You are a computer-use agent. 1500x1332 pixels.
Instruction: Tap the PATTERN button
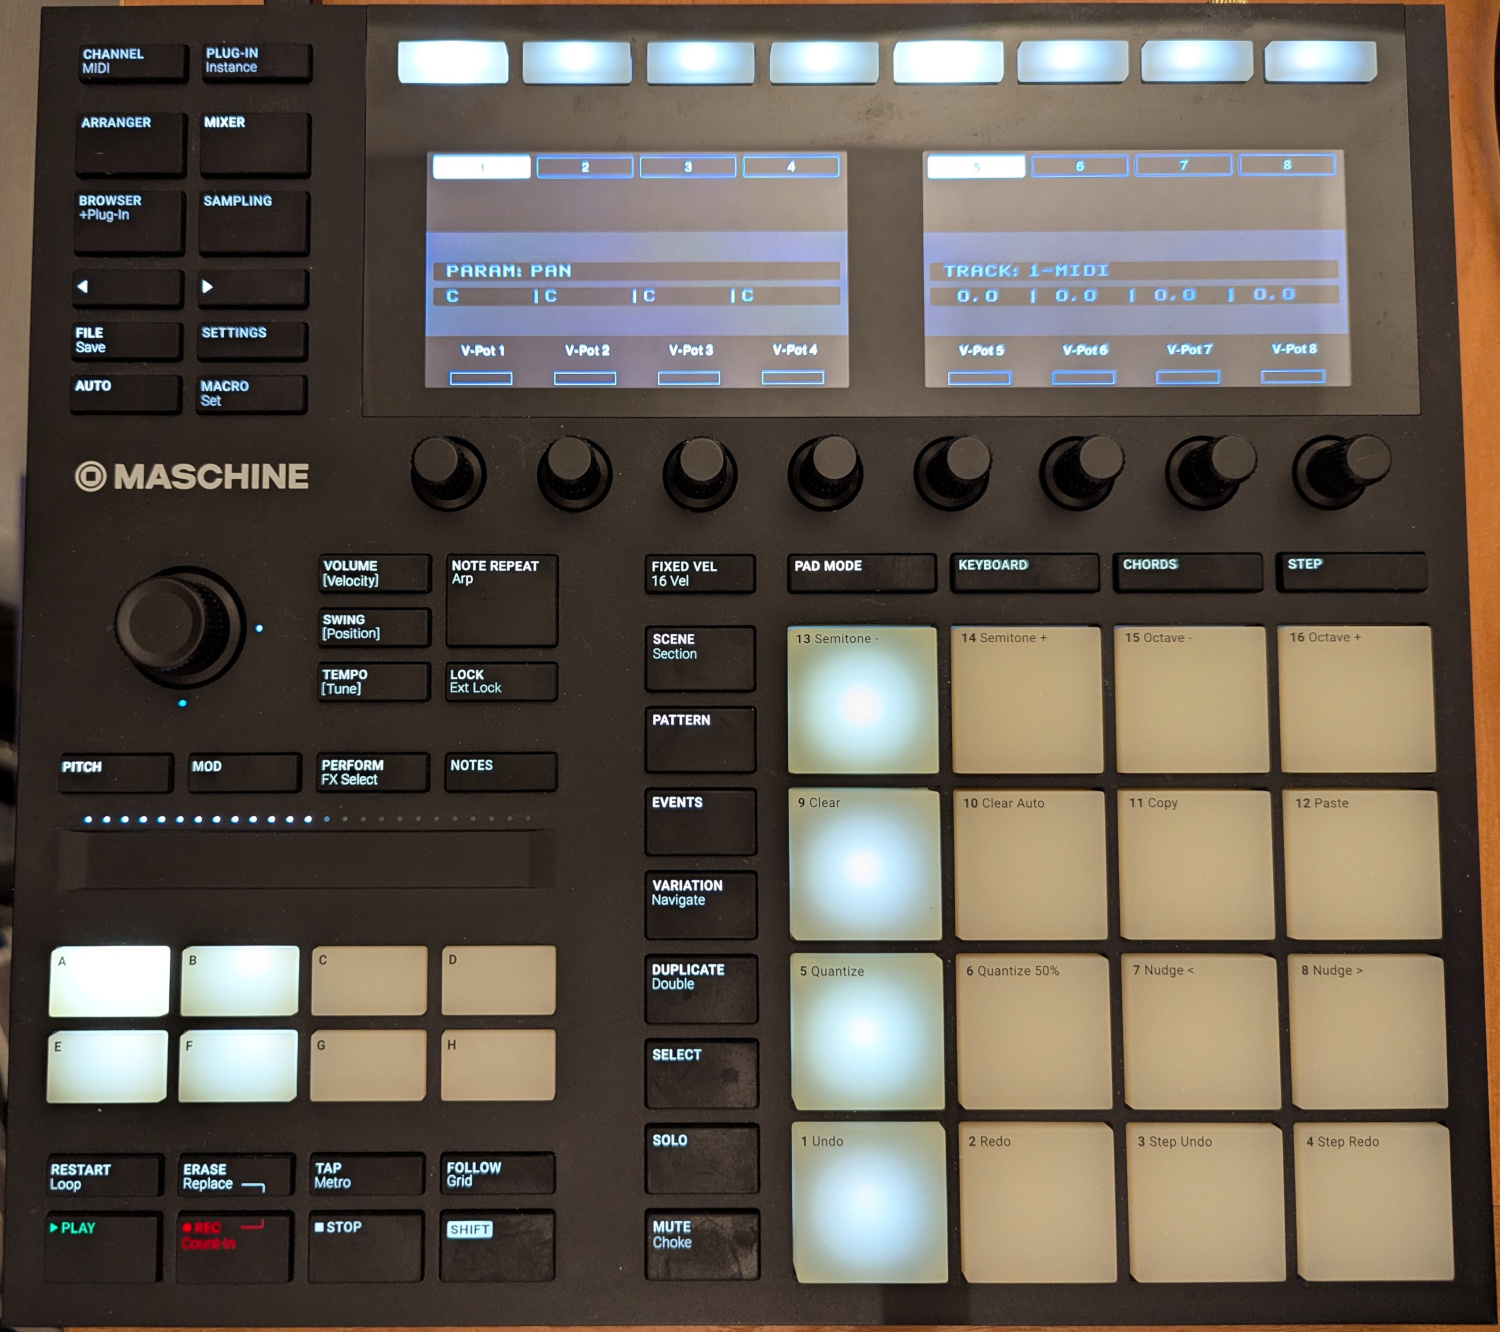coord(701,740)
